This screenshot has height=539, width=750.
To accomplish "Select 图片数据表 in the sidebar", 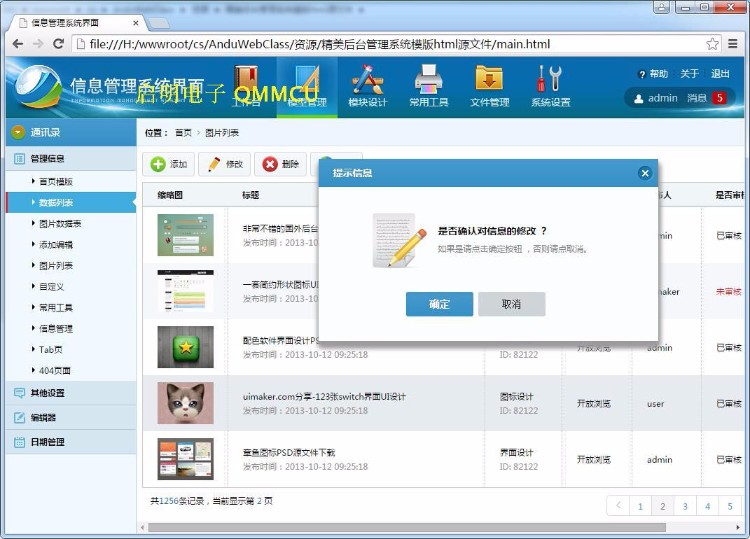I will 60,224.
